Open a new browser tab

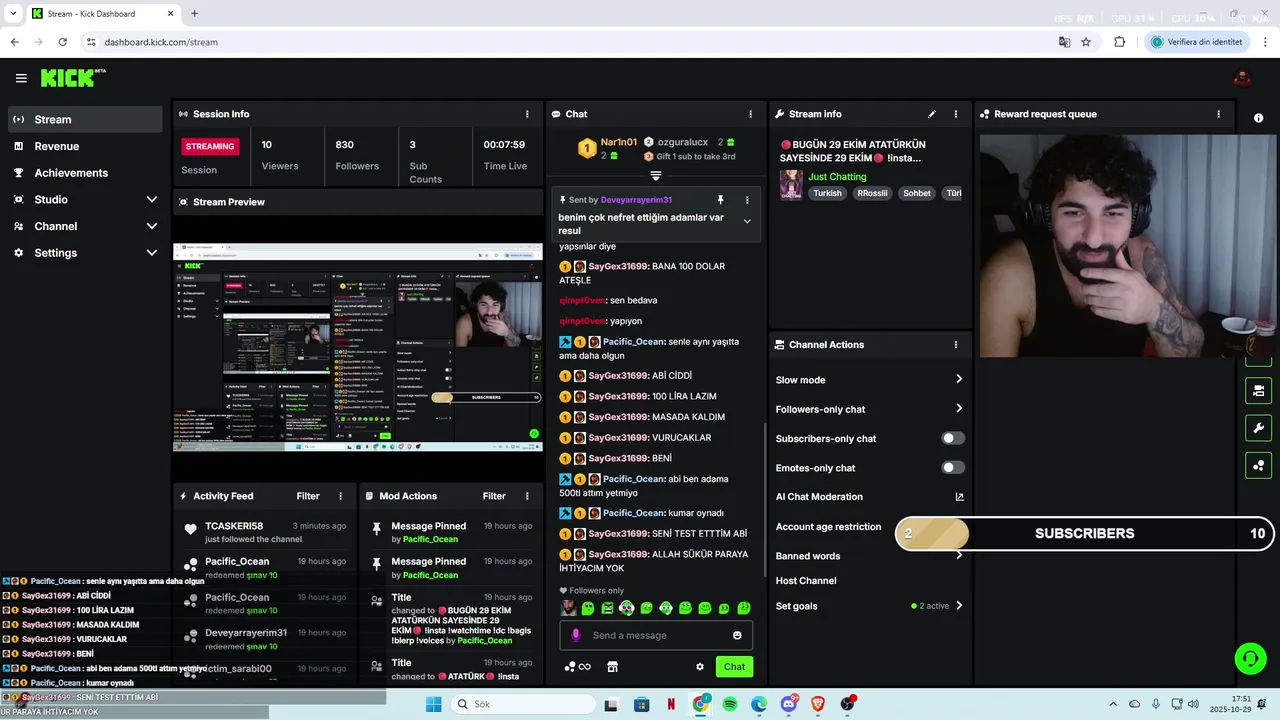point(194,14)
